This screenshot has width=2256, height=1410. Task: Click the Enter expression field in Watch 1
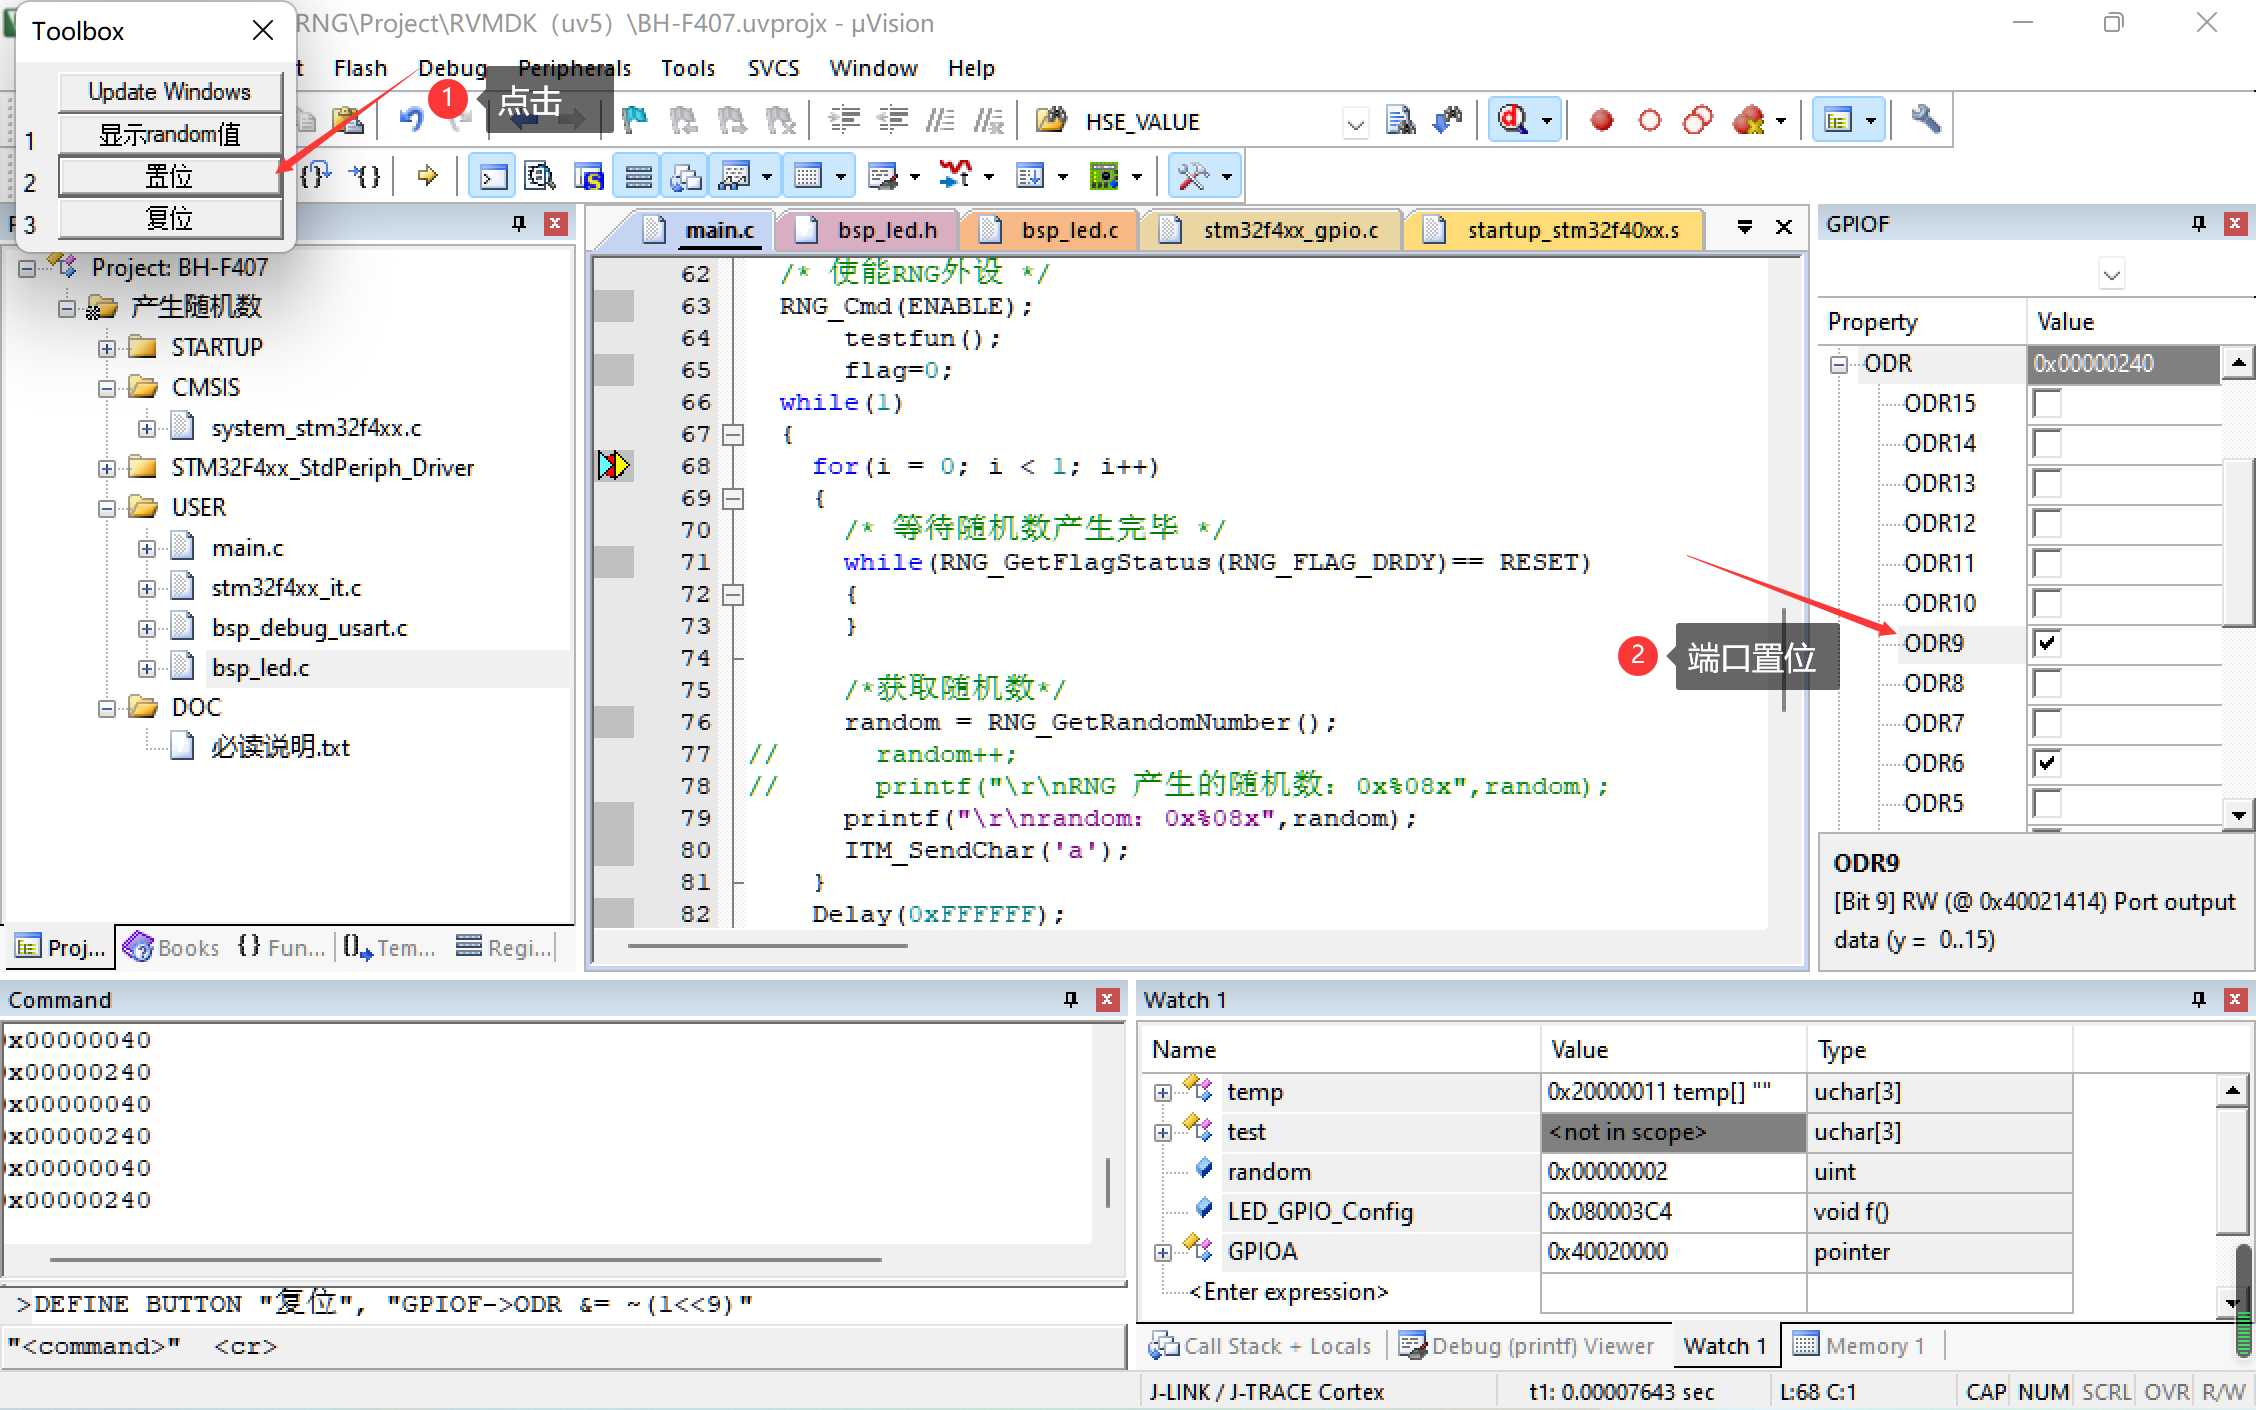pos(1288,1292)
